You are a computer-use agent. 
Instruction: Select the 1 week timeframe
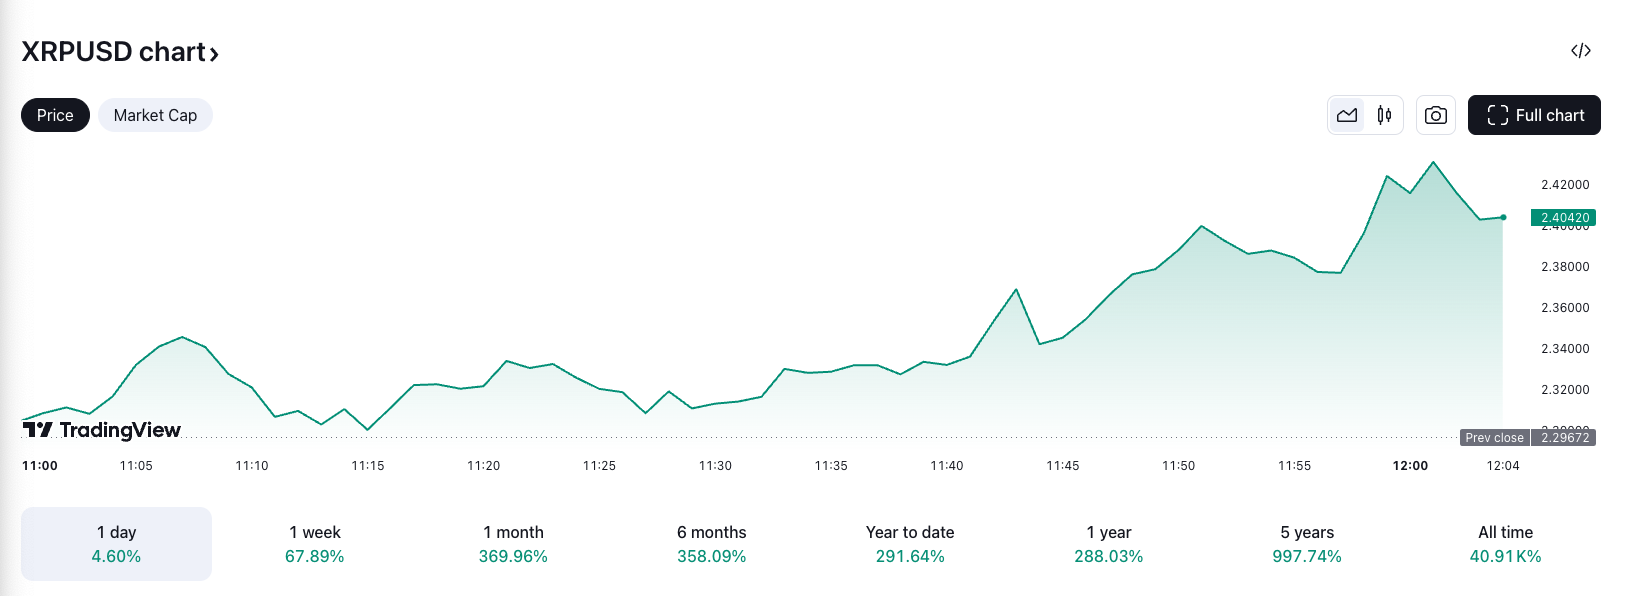315,544
